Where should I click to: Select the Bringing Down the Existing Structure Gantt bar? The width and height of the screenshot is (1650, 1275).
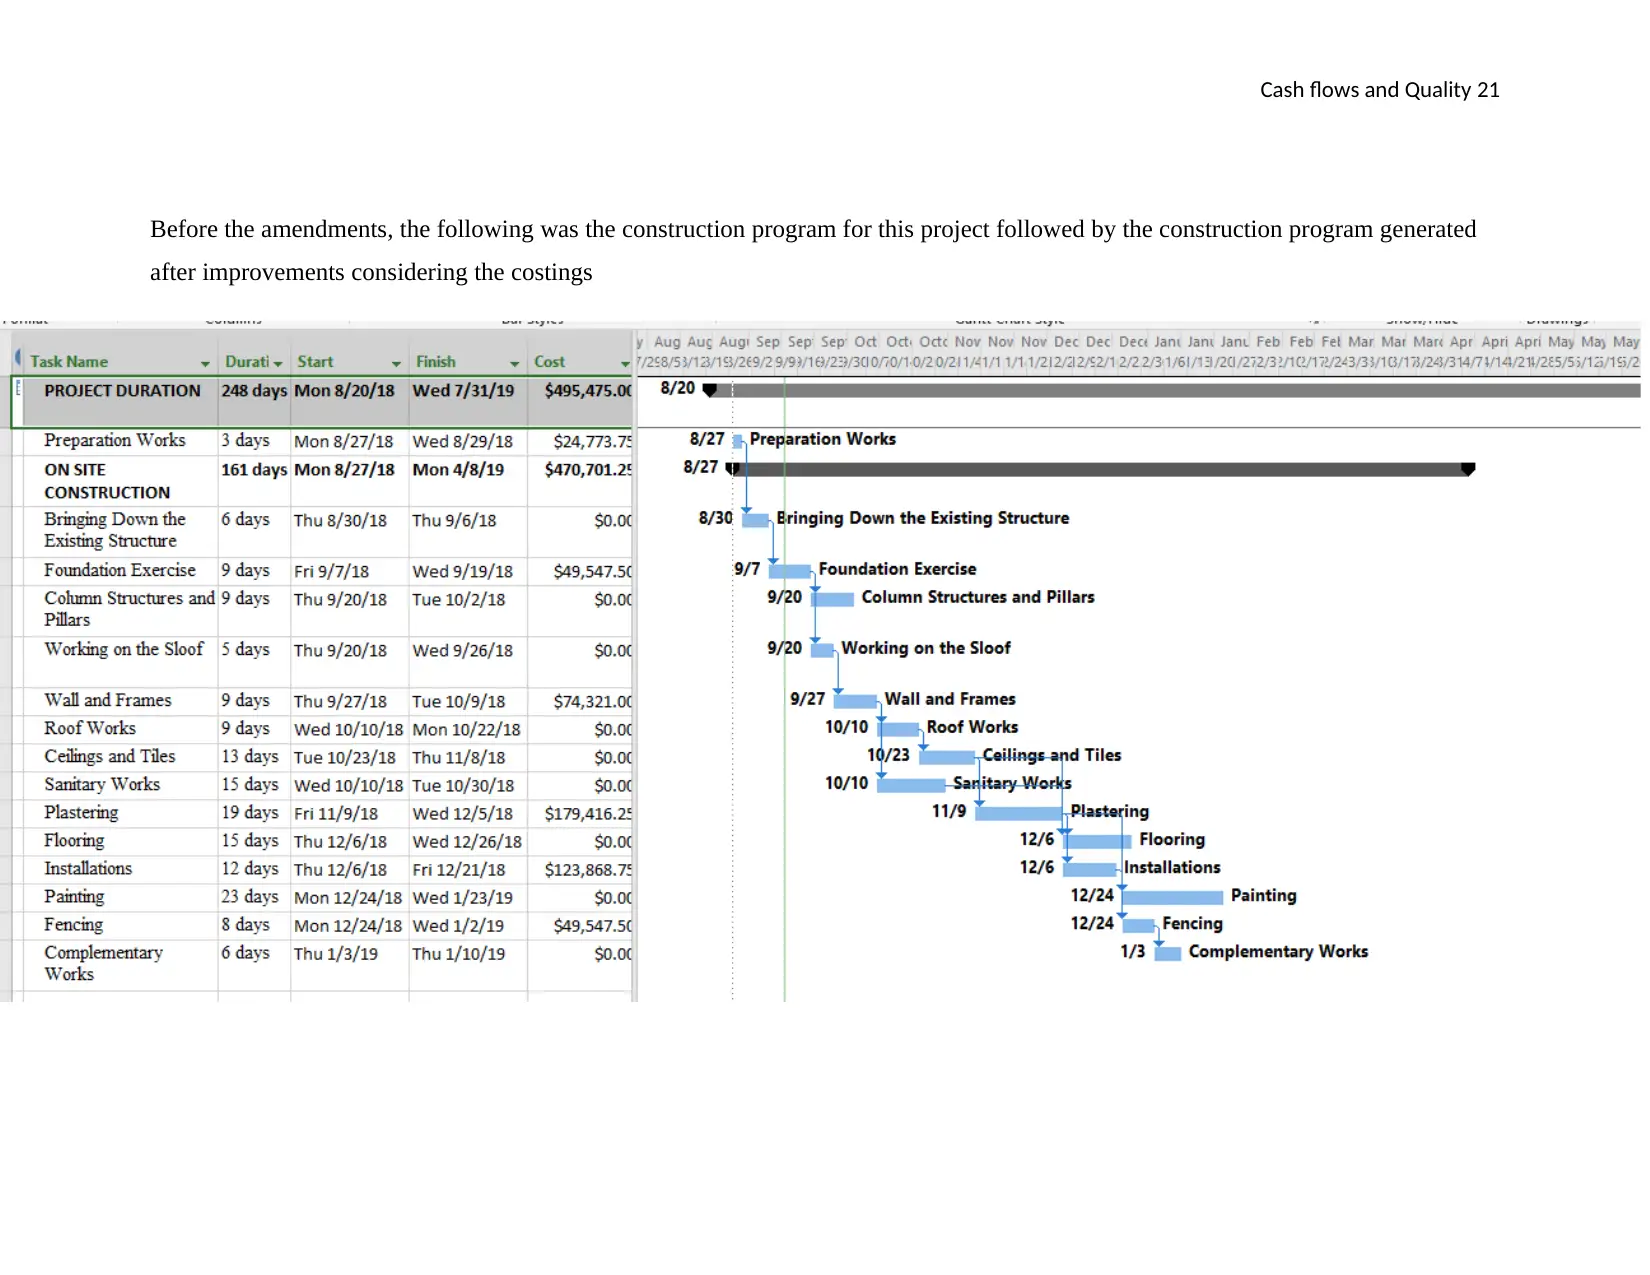pyautogui.click(x=756, y=520)
